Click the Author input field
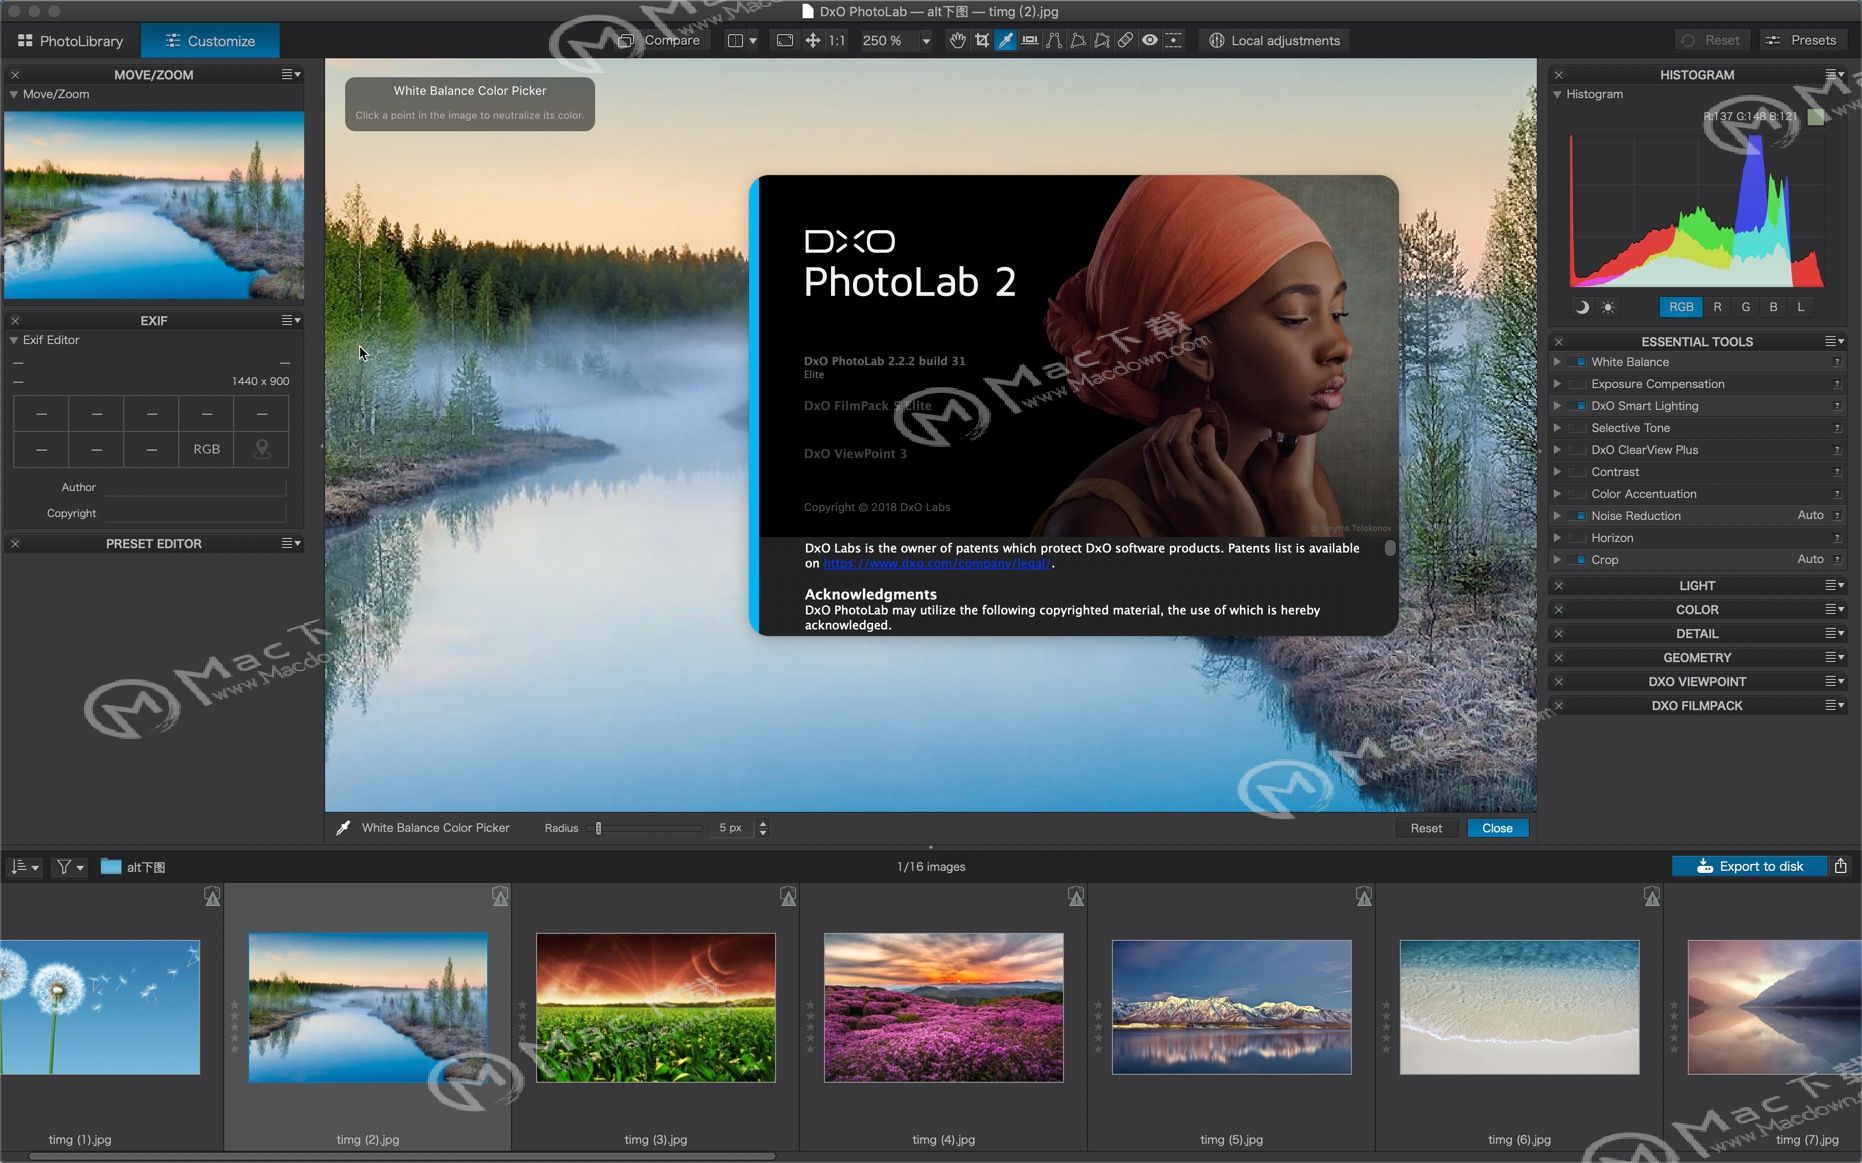 point(195,488)
